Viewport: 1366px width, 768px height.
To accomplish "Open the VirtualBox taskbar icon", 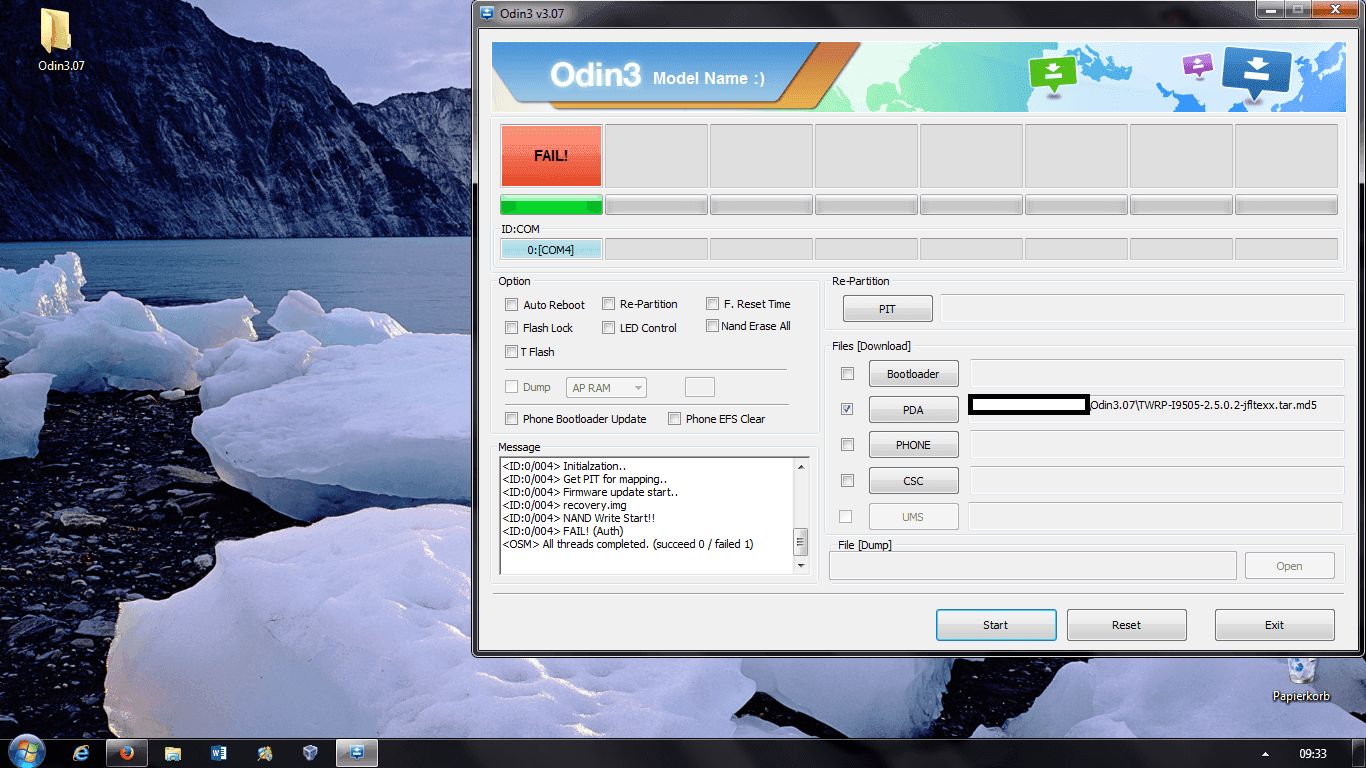I will [x=311, y=753].
